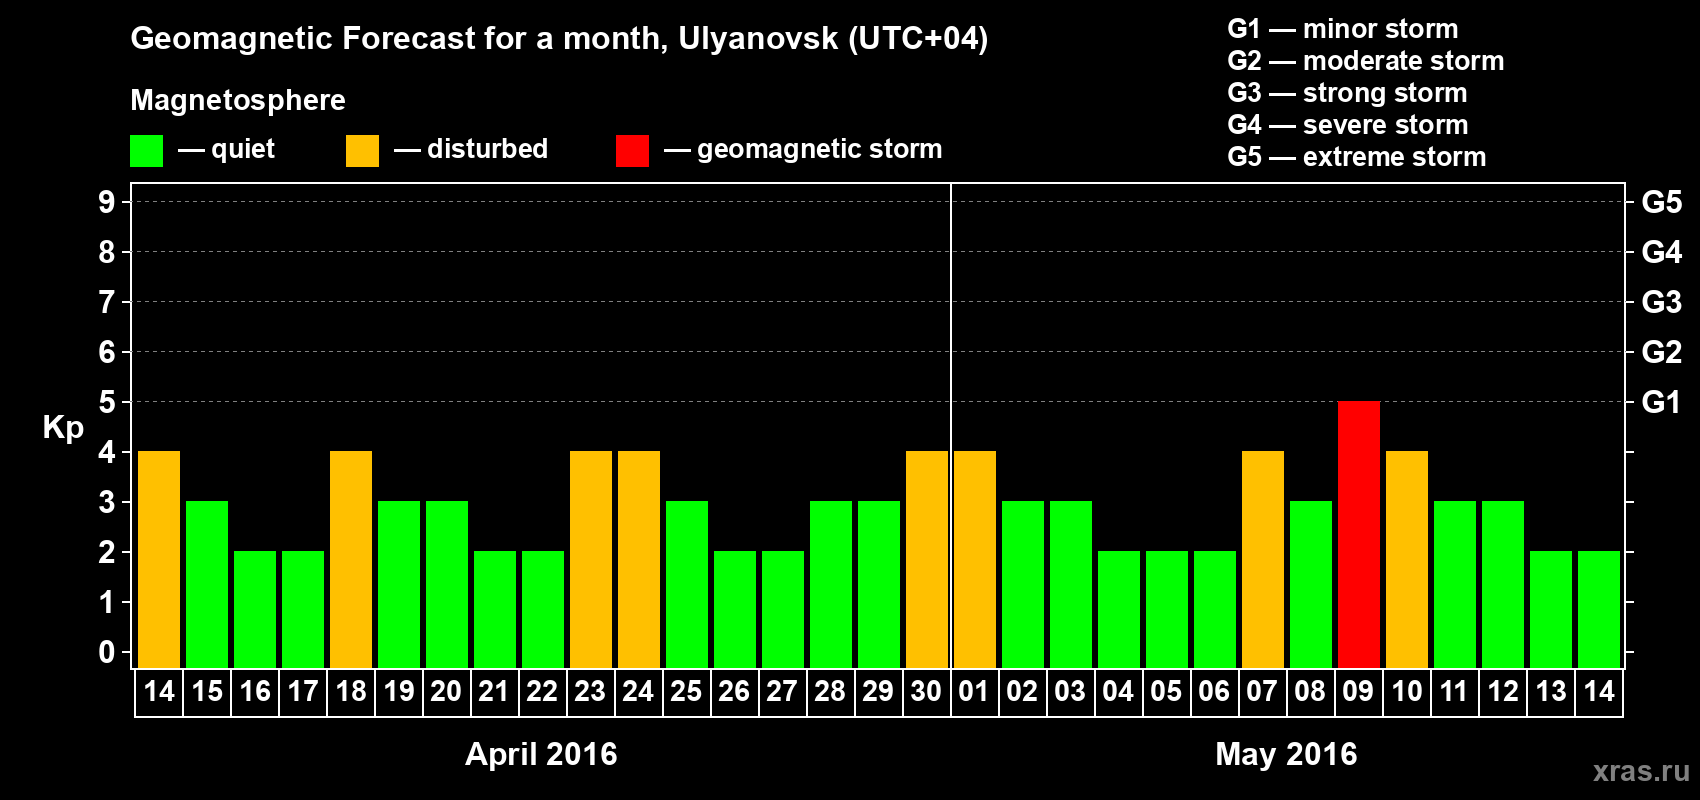Click the orange bar for April 30

tap(927, 559)
